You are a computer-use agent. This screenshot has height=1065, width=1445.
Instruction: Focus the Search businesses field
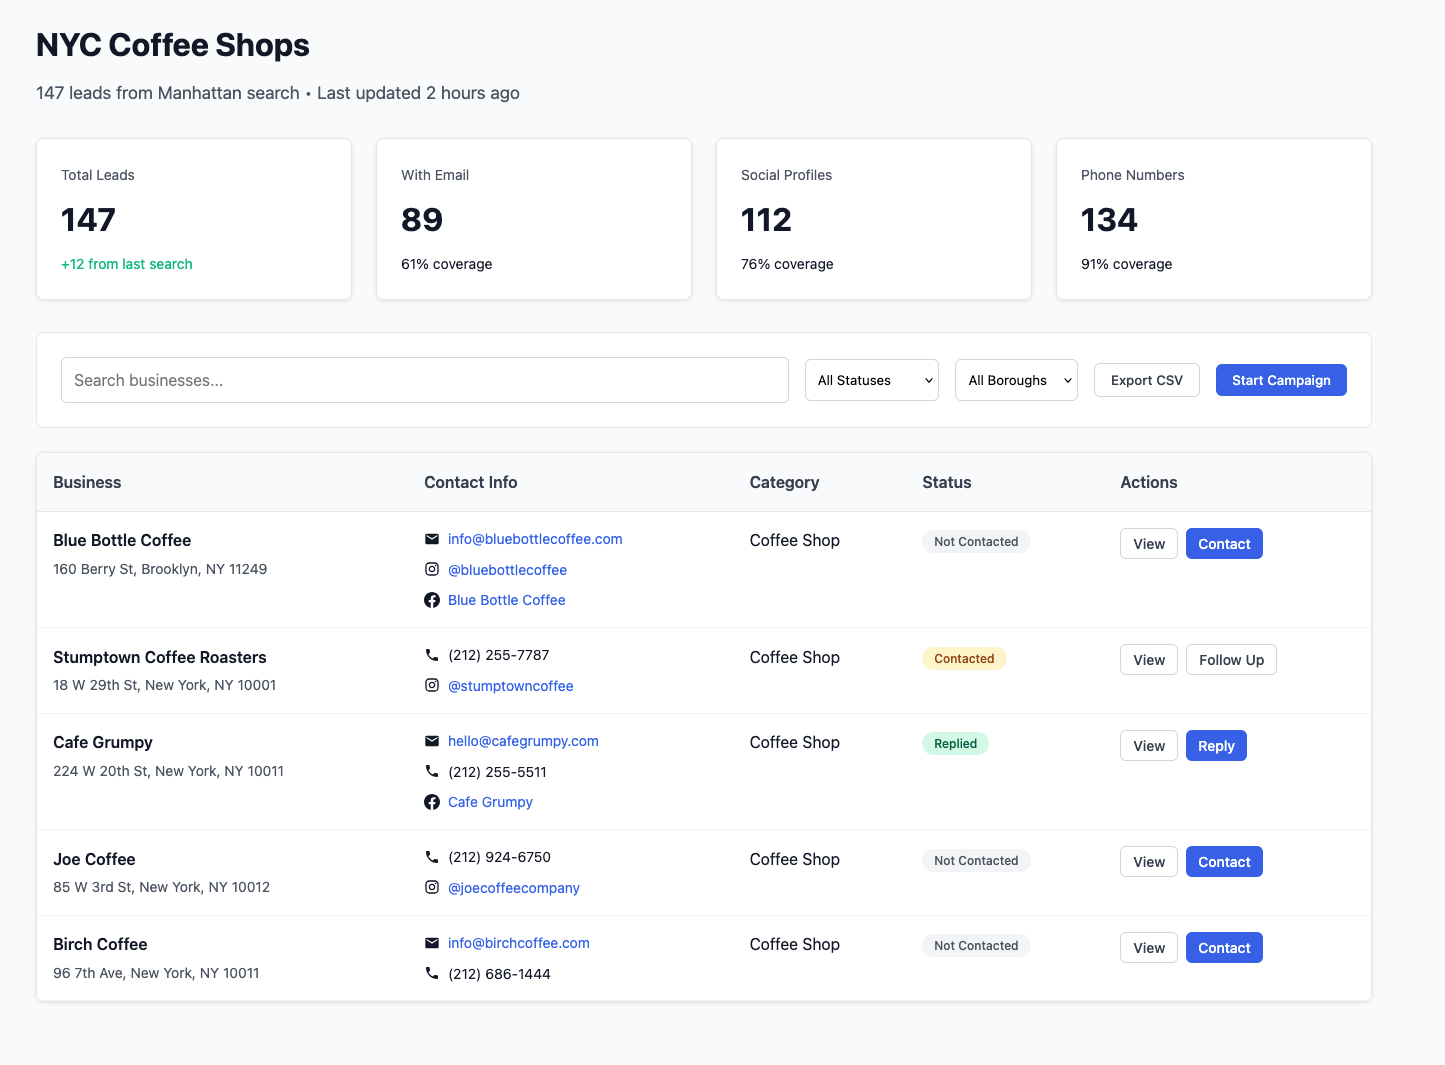(x=425, y=380)
